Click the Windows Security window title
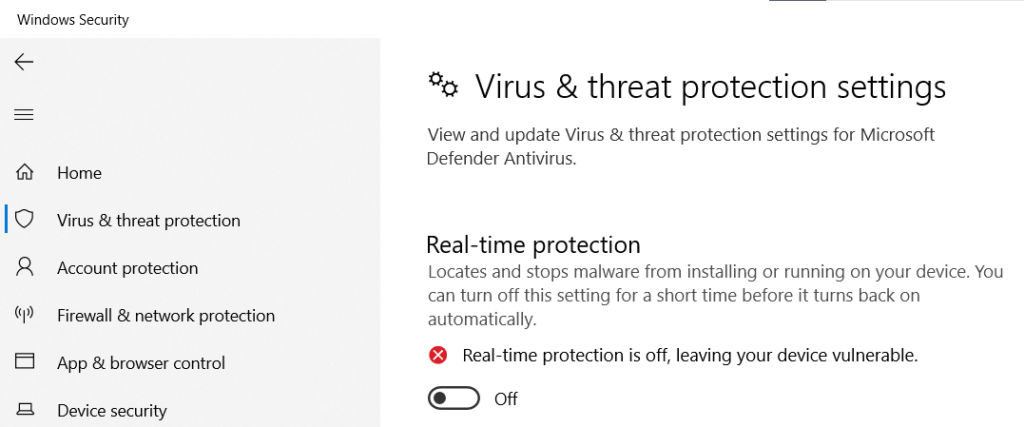Viewport: 1024px width, 427px height. 73,20
